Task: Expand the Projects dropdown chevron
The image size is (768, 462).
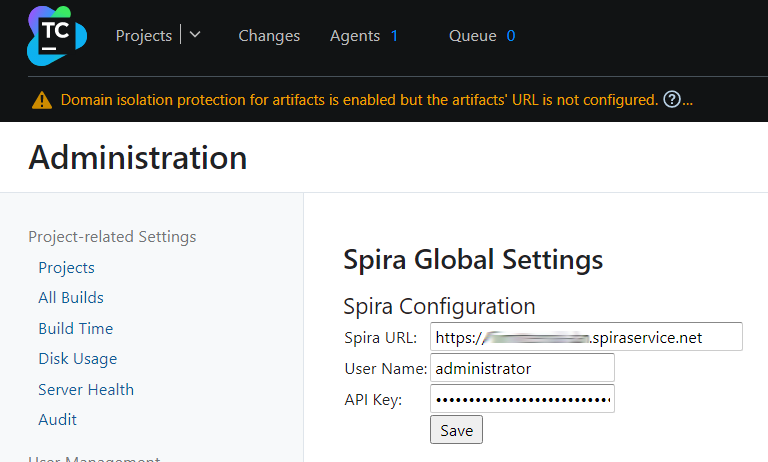Action: (x=195, y=35)
